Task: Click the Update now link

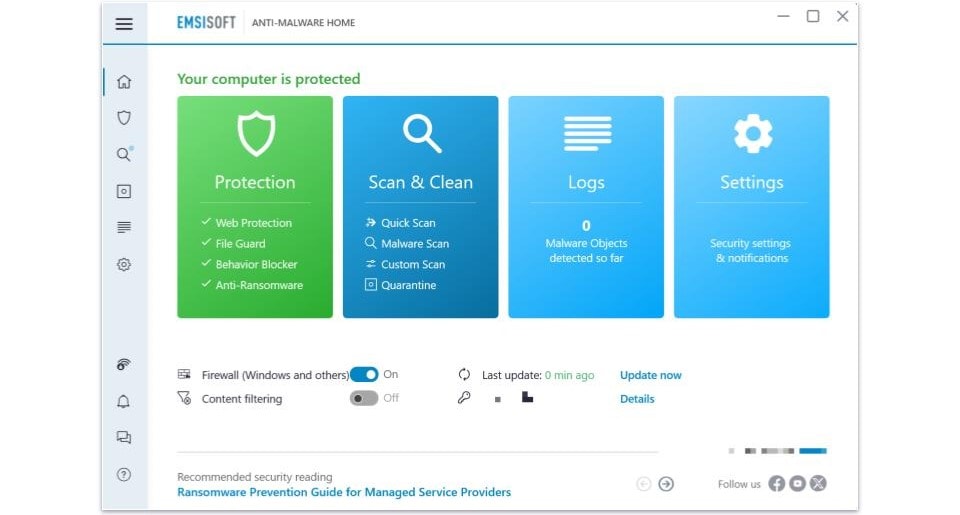Action: click(651, 375)
